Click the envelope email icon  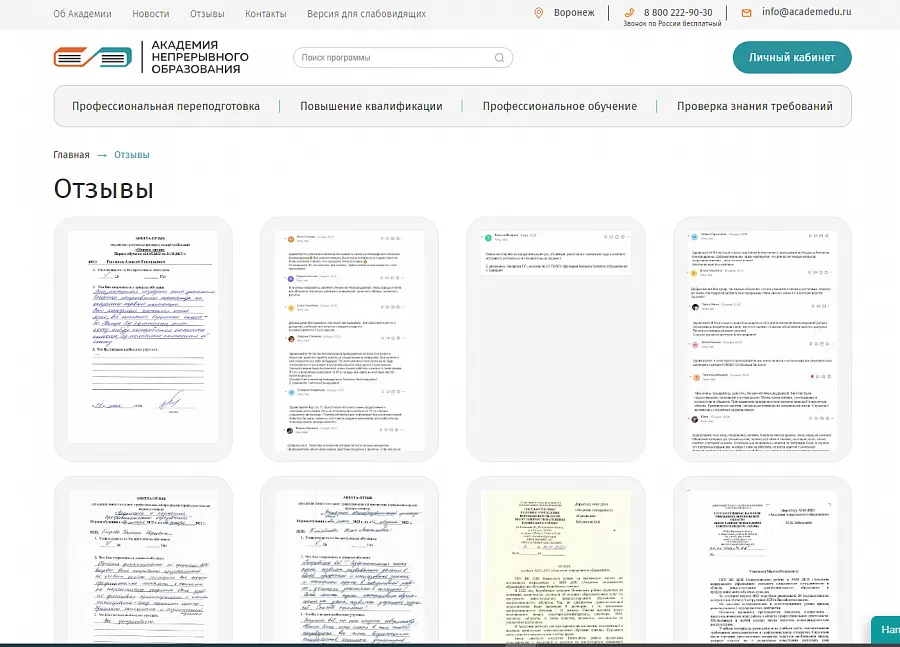pyautogui.click(x=746, y=13)
